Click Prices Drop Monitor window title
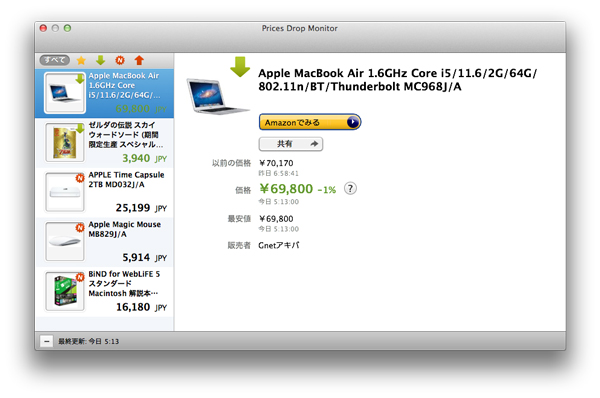Screen dimensions: 600x398 [300, 28]
